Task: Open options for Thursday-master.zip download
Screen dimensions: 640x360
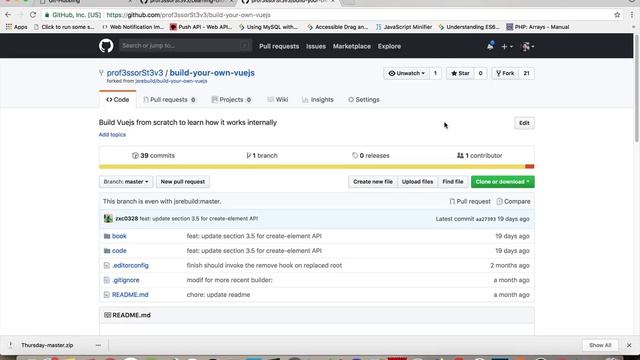Action: (98, 345)
